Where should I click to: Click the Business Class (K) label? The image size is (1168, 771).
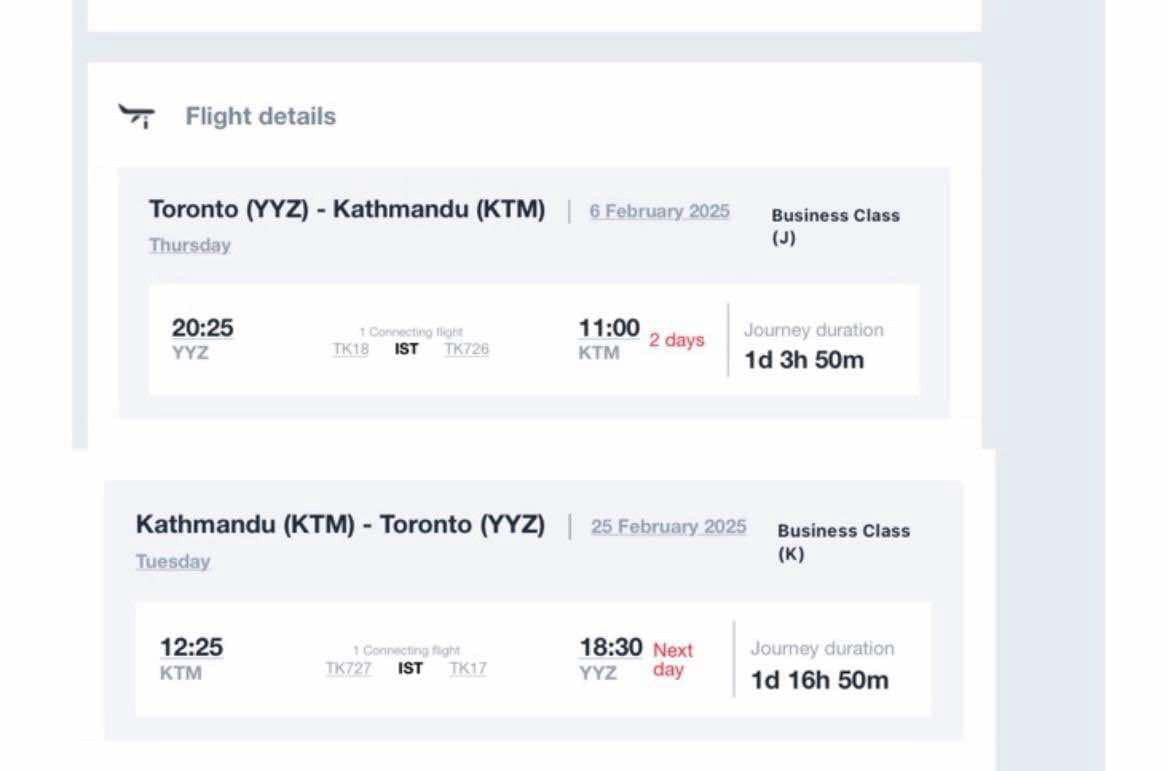click(x=844, y=542)
